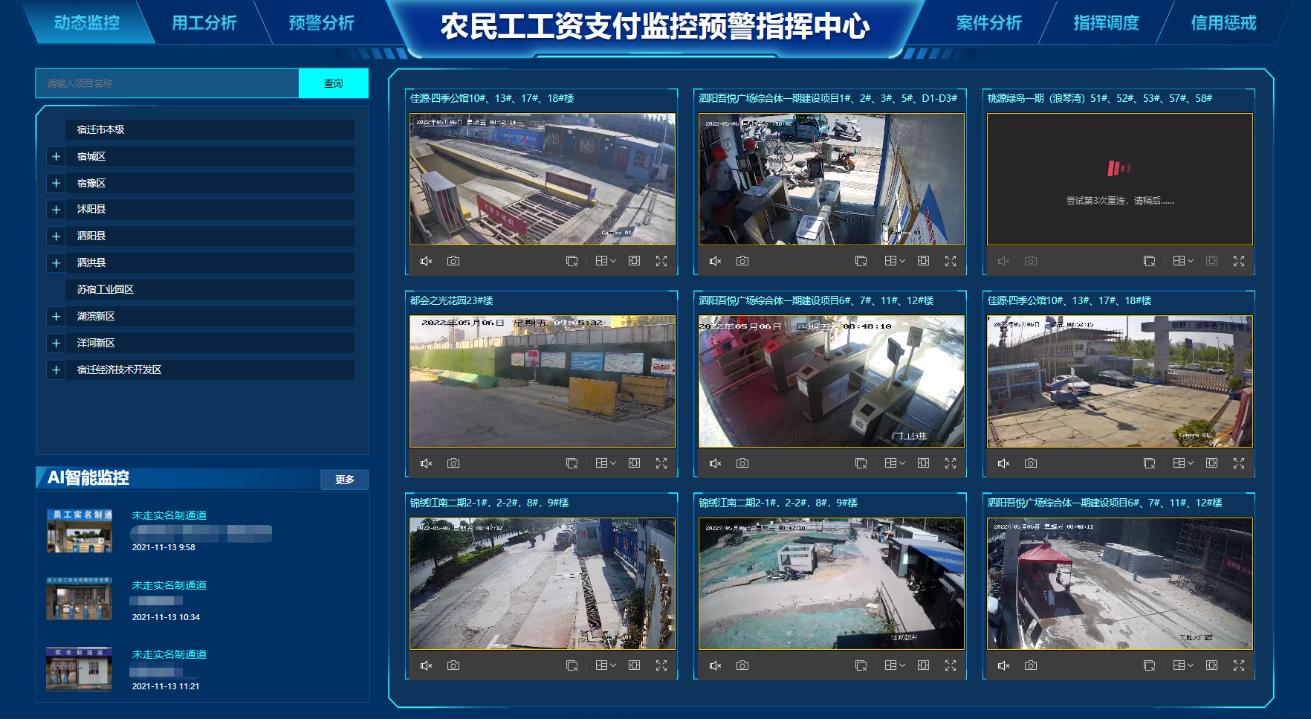
Task: Unmute the 佳源·四季公馆 feed showing parked cars
Action: pos(1004,463)
